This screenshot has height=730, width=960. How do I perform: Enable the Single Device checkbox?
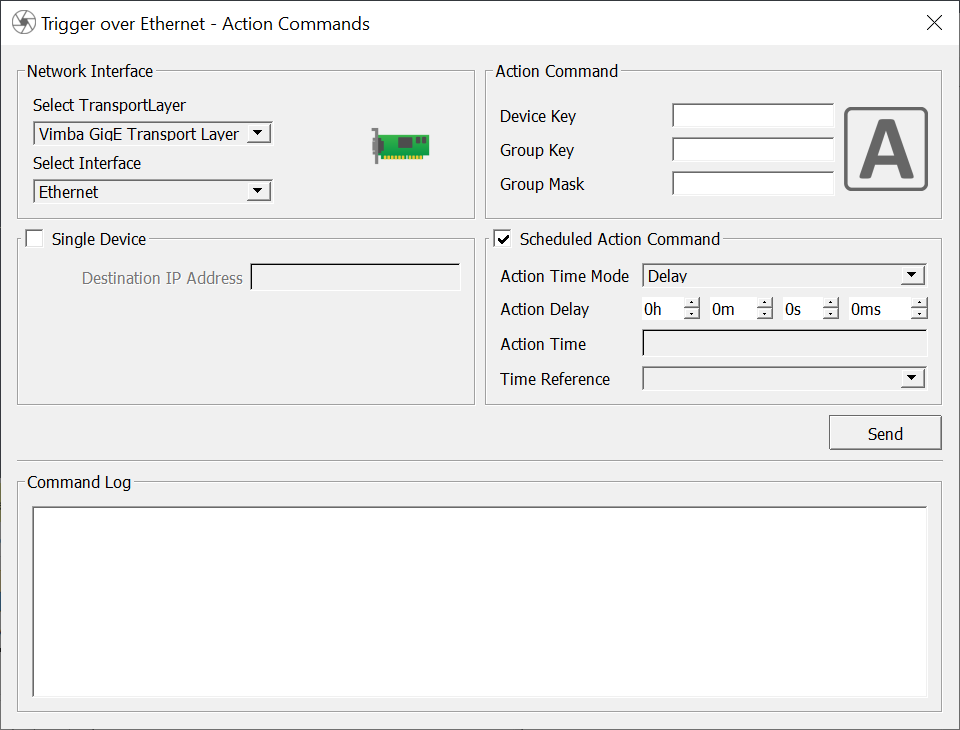tap(35, 239)
